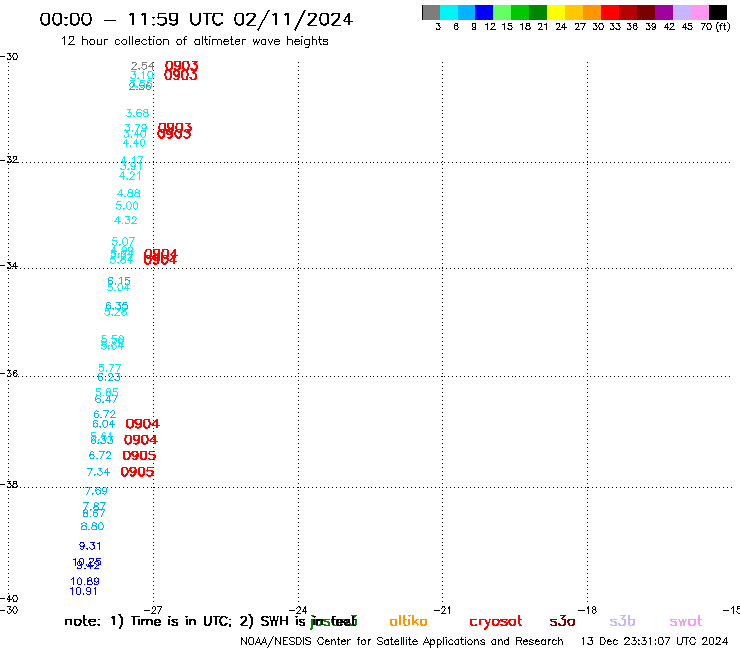The image size is (740, 650).
Task: Click the note 'Time is in UTC'
Action: 181,621
